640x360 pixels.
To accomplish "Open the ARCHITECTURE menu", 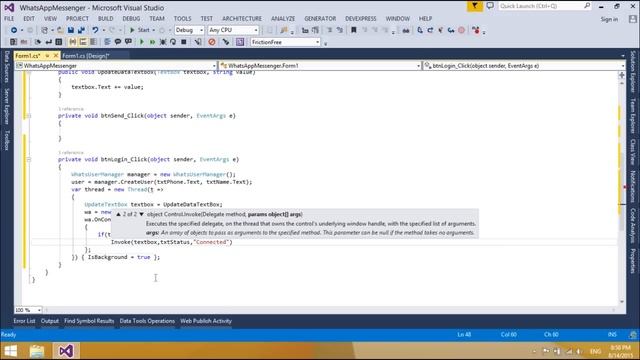I will point(242,19).
